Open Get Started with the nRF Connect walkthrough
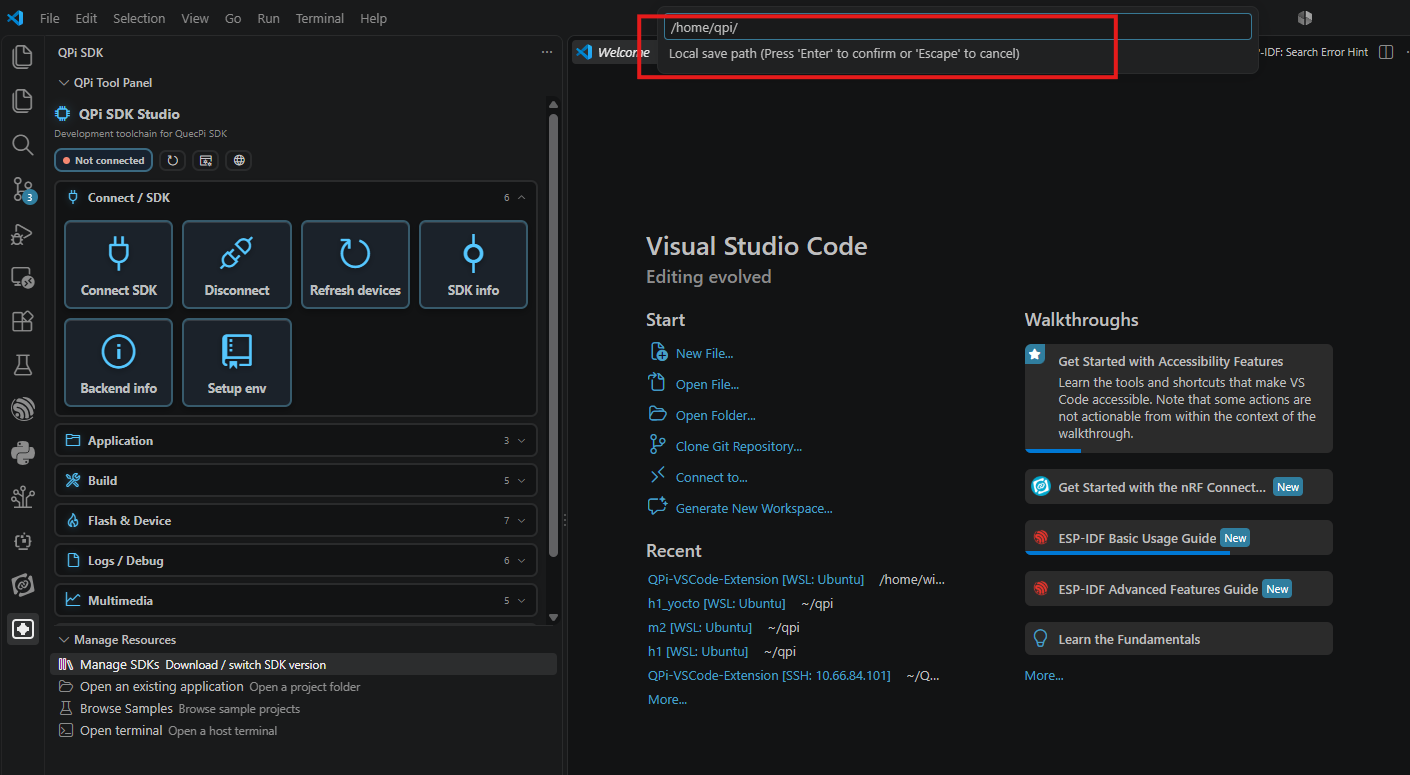This screenshot has height=775, width=1410. point(1179,486)
